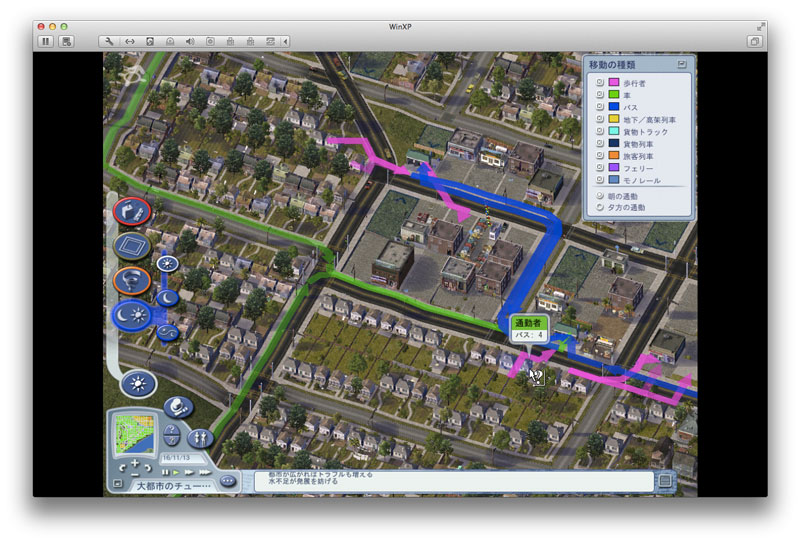Click the news ticker message text
Screen dimensions: 800x542
tap(320, 478)
